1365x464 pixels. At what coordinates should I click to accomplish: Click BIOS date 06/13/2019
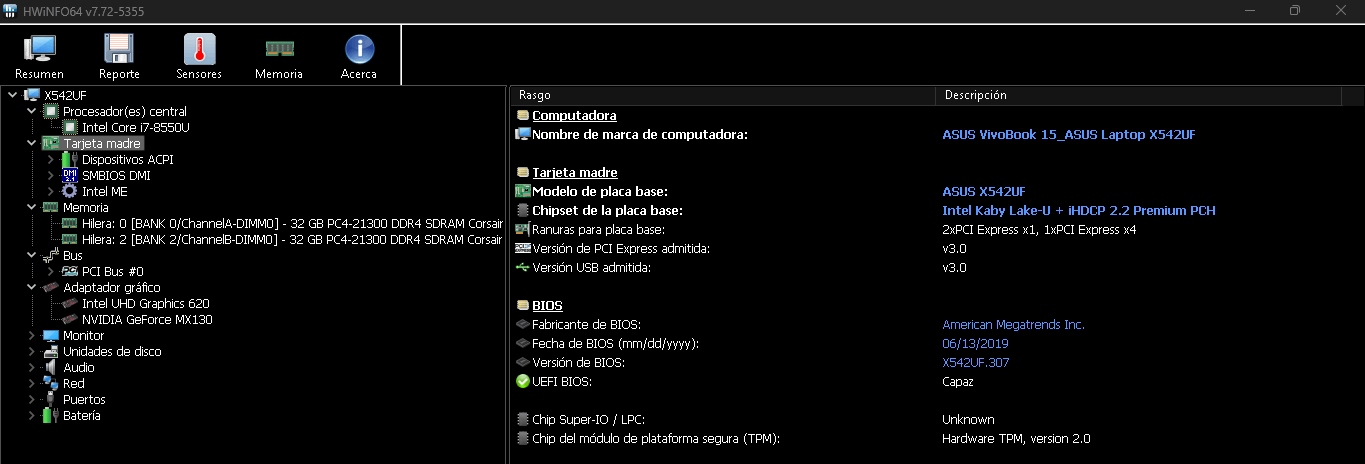[x=975, y=343]
